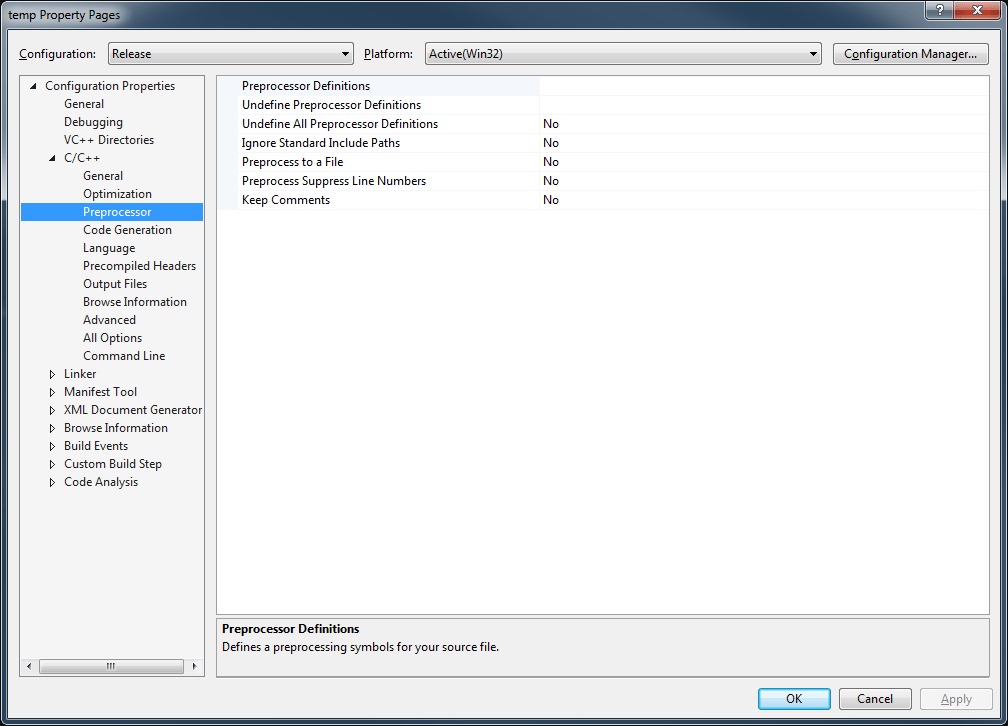1008x726 pixels.
Task: Expand the Code Analysis node
Action: point(52,481)
